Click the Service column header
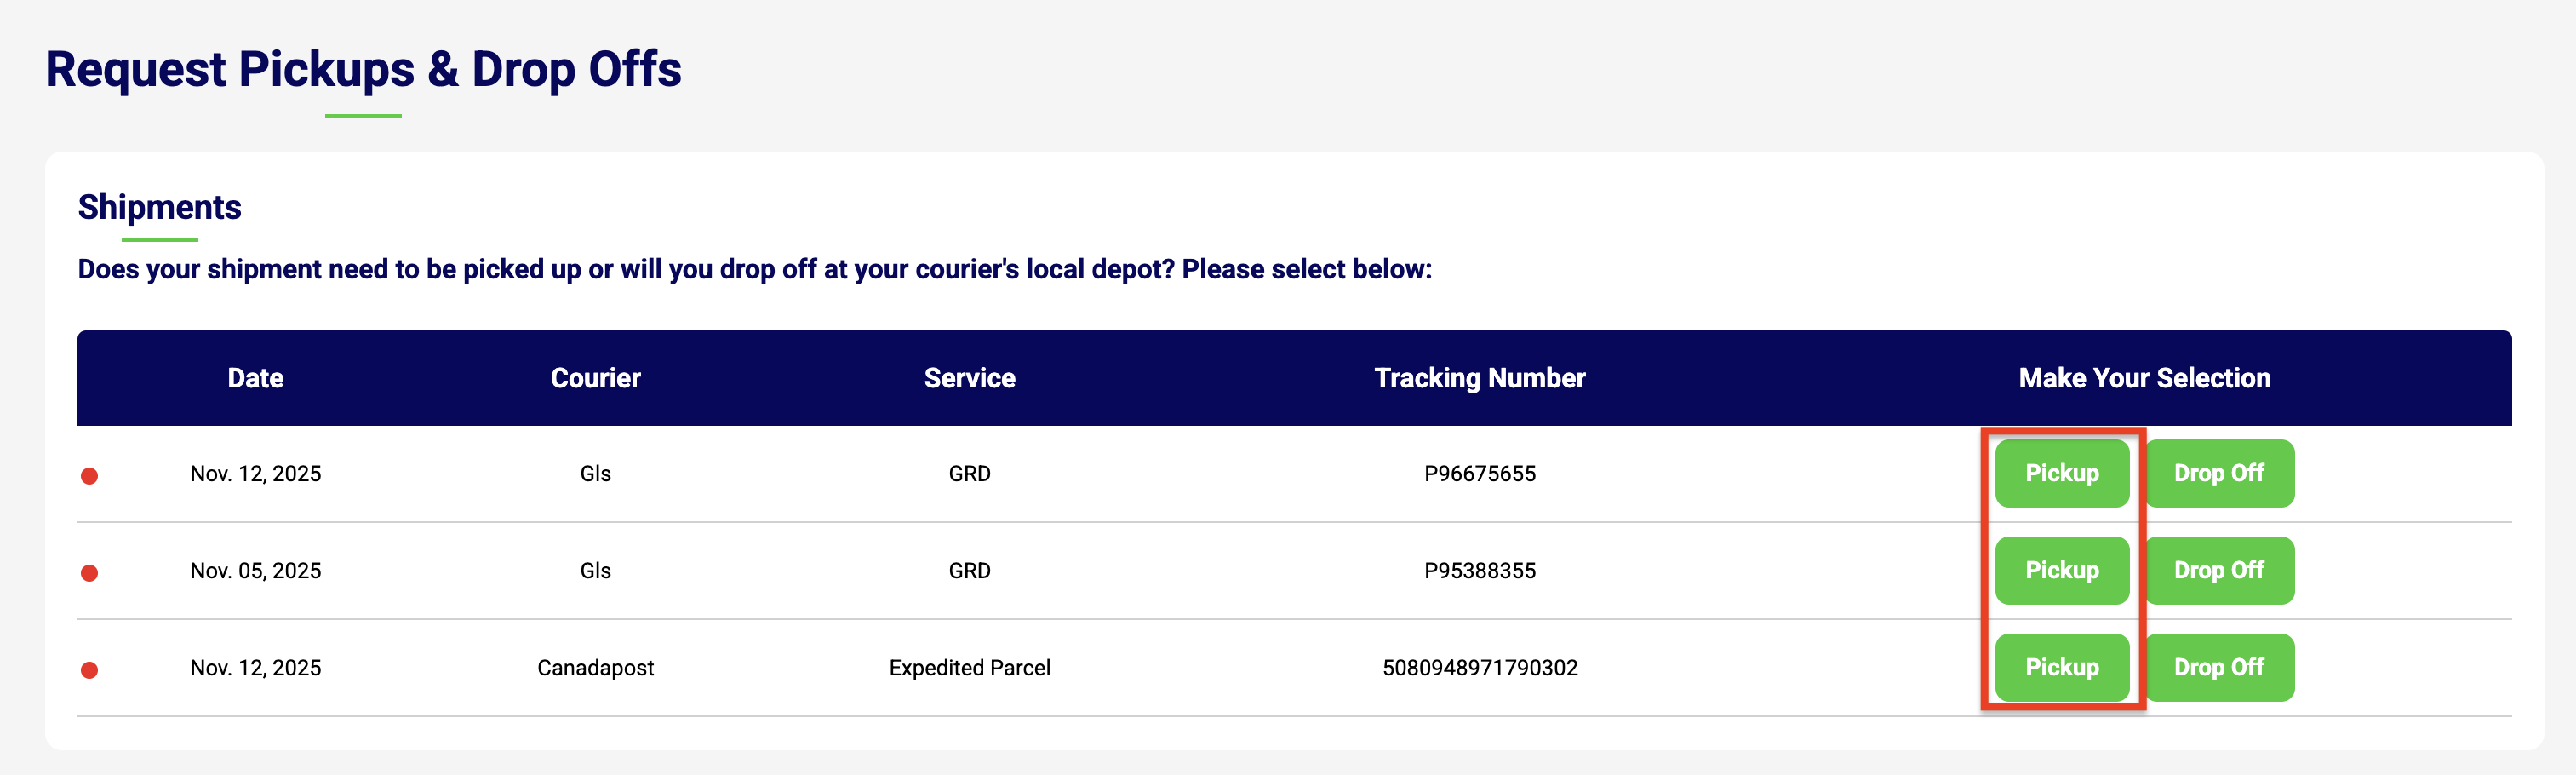The image size is (2576, 775). 969,378
